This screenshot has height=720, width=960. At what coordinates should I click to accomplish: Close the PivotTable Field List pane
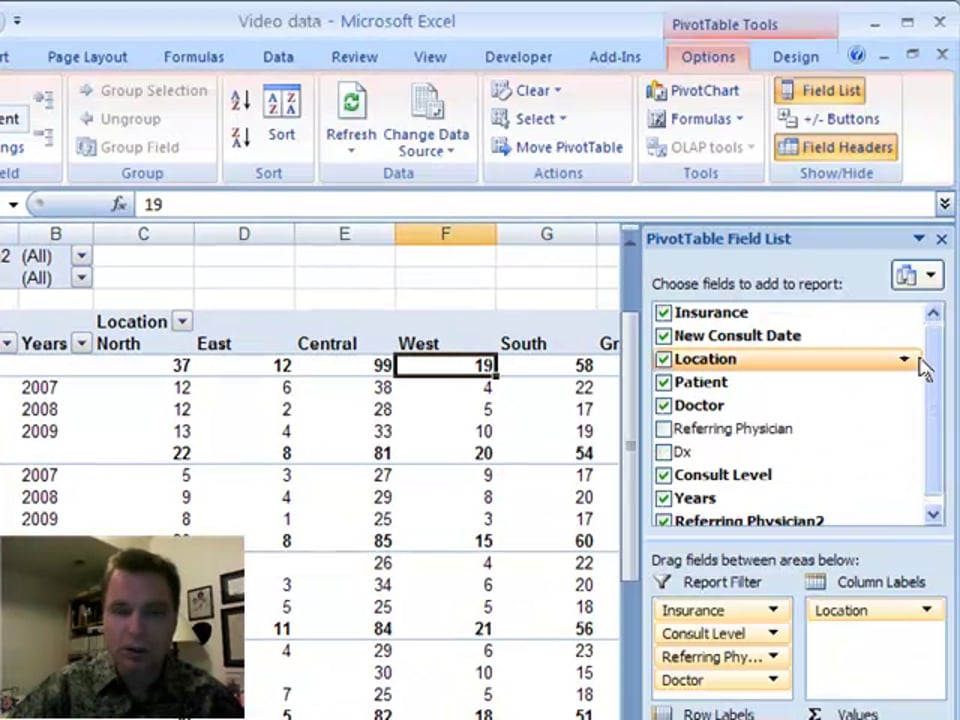942,239
